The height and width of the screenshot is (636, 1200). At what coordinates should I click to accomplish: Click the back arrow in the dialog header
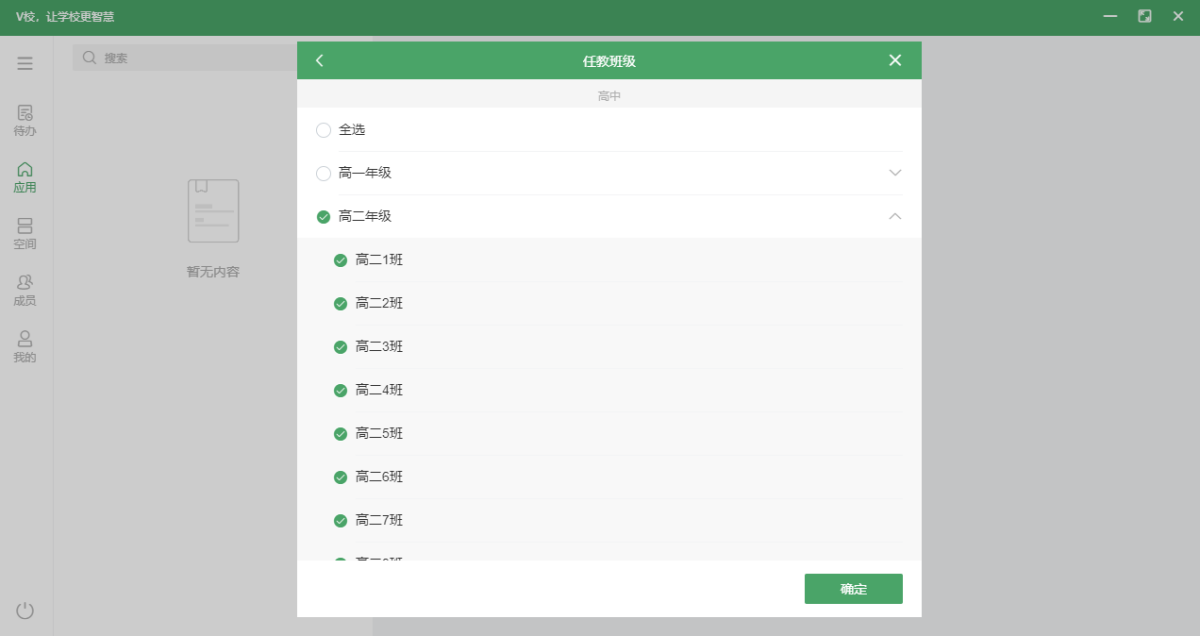[x=319, y=60]
